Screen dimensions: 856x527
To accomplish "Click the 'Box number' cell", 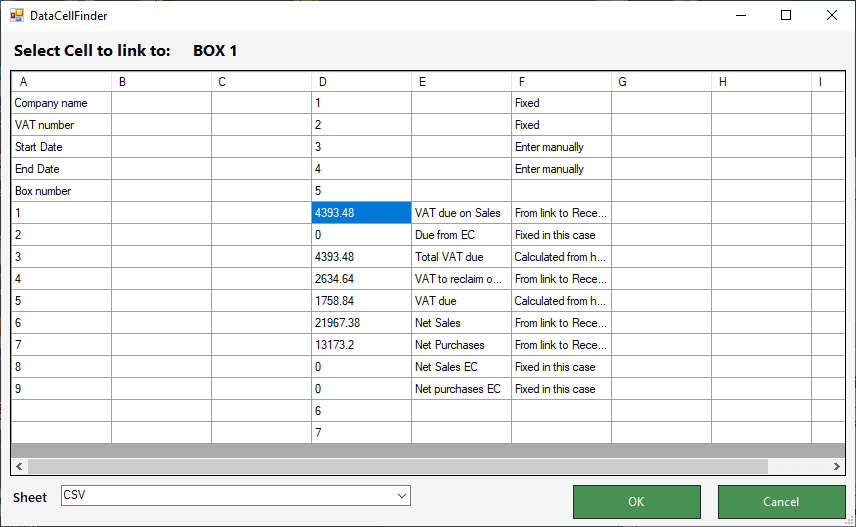I will coord(61,191).
